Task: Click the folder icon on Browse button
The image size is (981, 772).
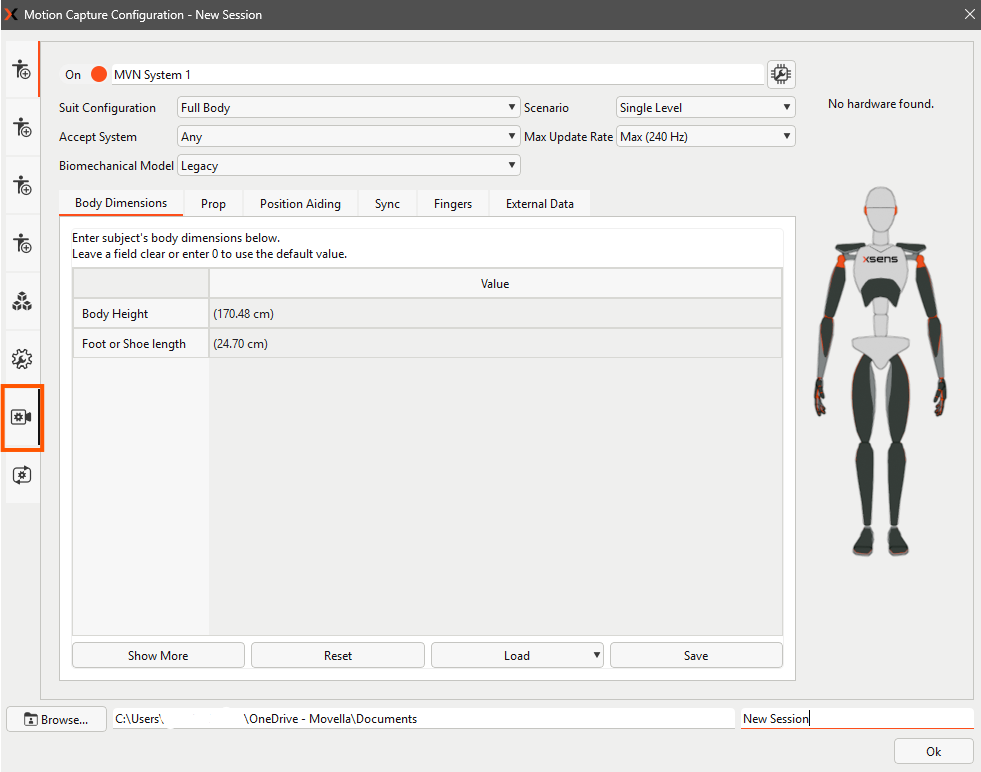Action: click(x=31, y=719)
